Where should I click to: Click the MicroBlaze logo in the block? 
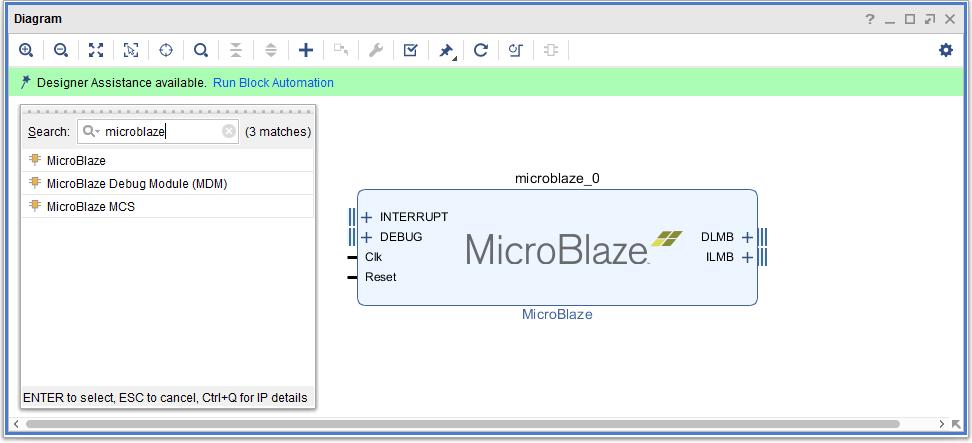click(573, 248)
